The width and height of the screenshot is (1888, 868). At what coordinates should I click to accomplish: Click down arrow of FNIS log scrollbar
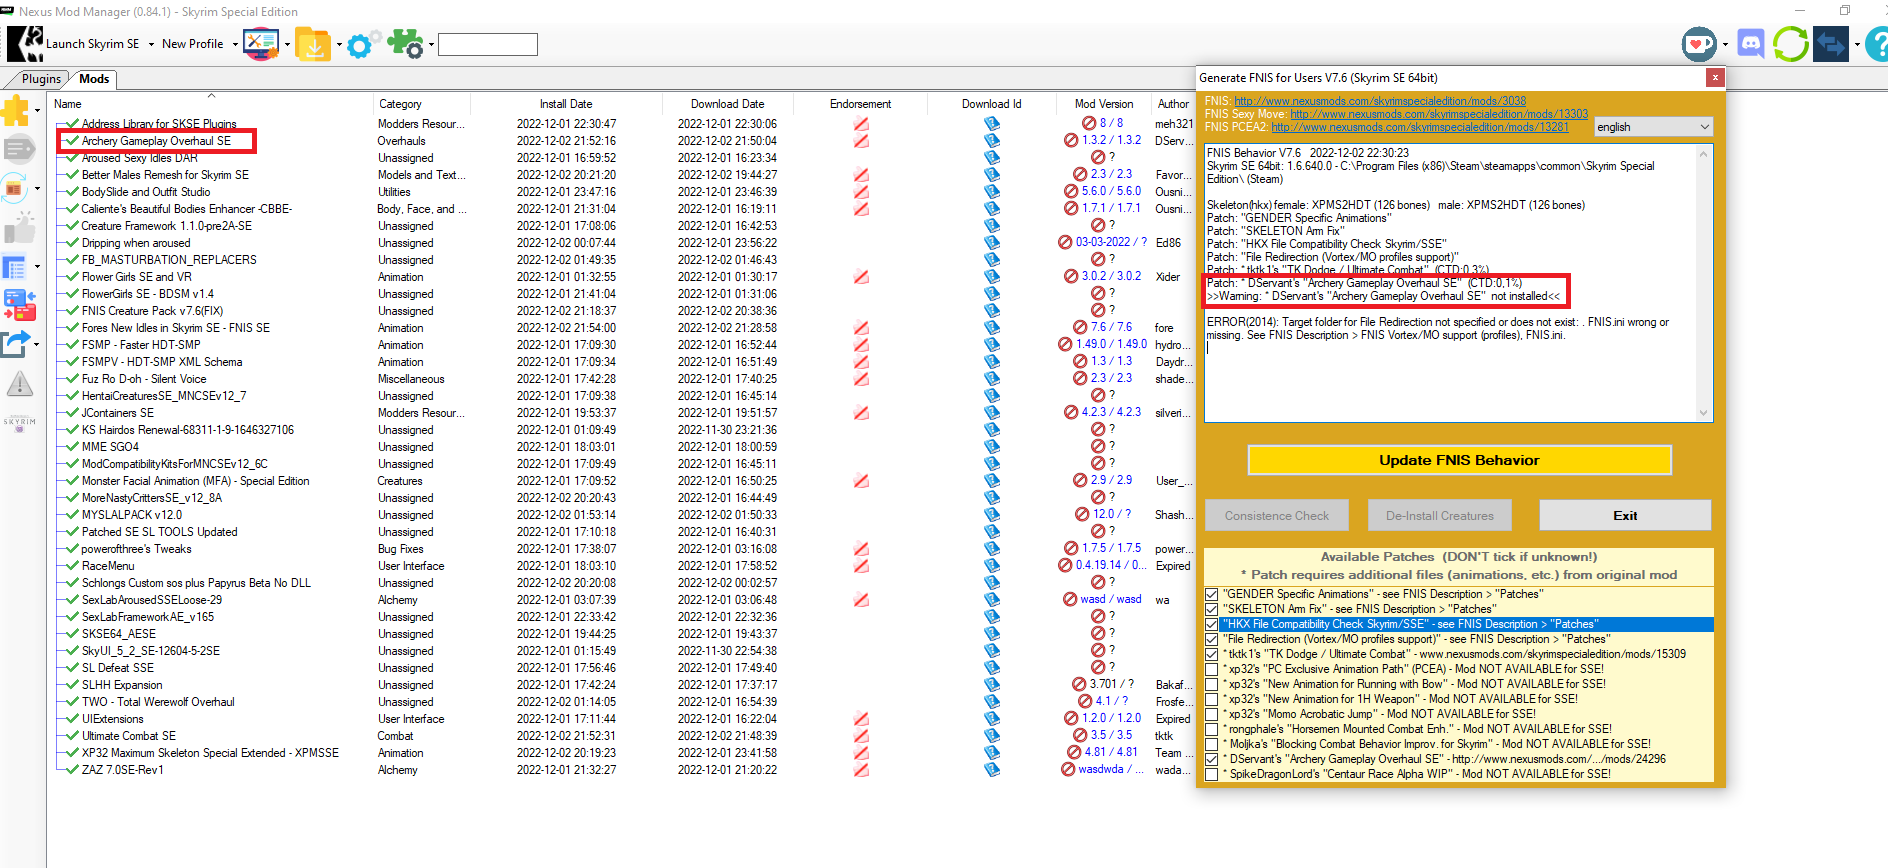coord(1703,413)
